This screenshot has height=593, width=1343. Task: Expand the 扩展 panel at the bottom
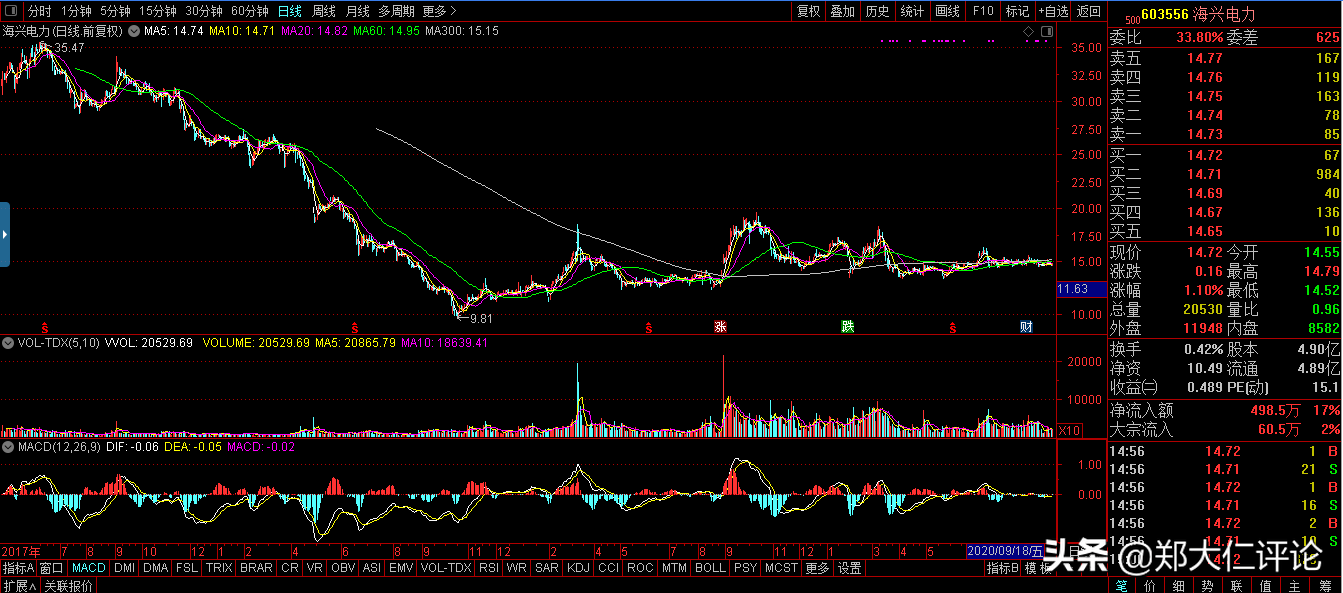(18, 586)
